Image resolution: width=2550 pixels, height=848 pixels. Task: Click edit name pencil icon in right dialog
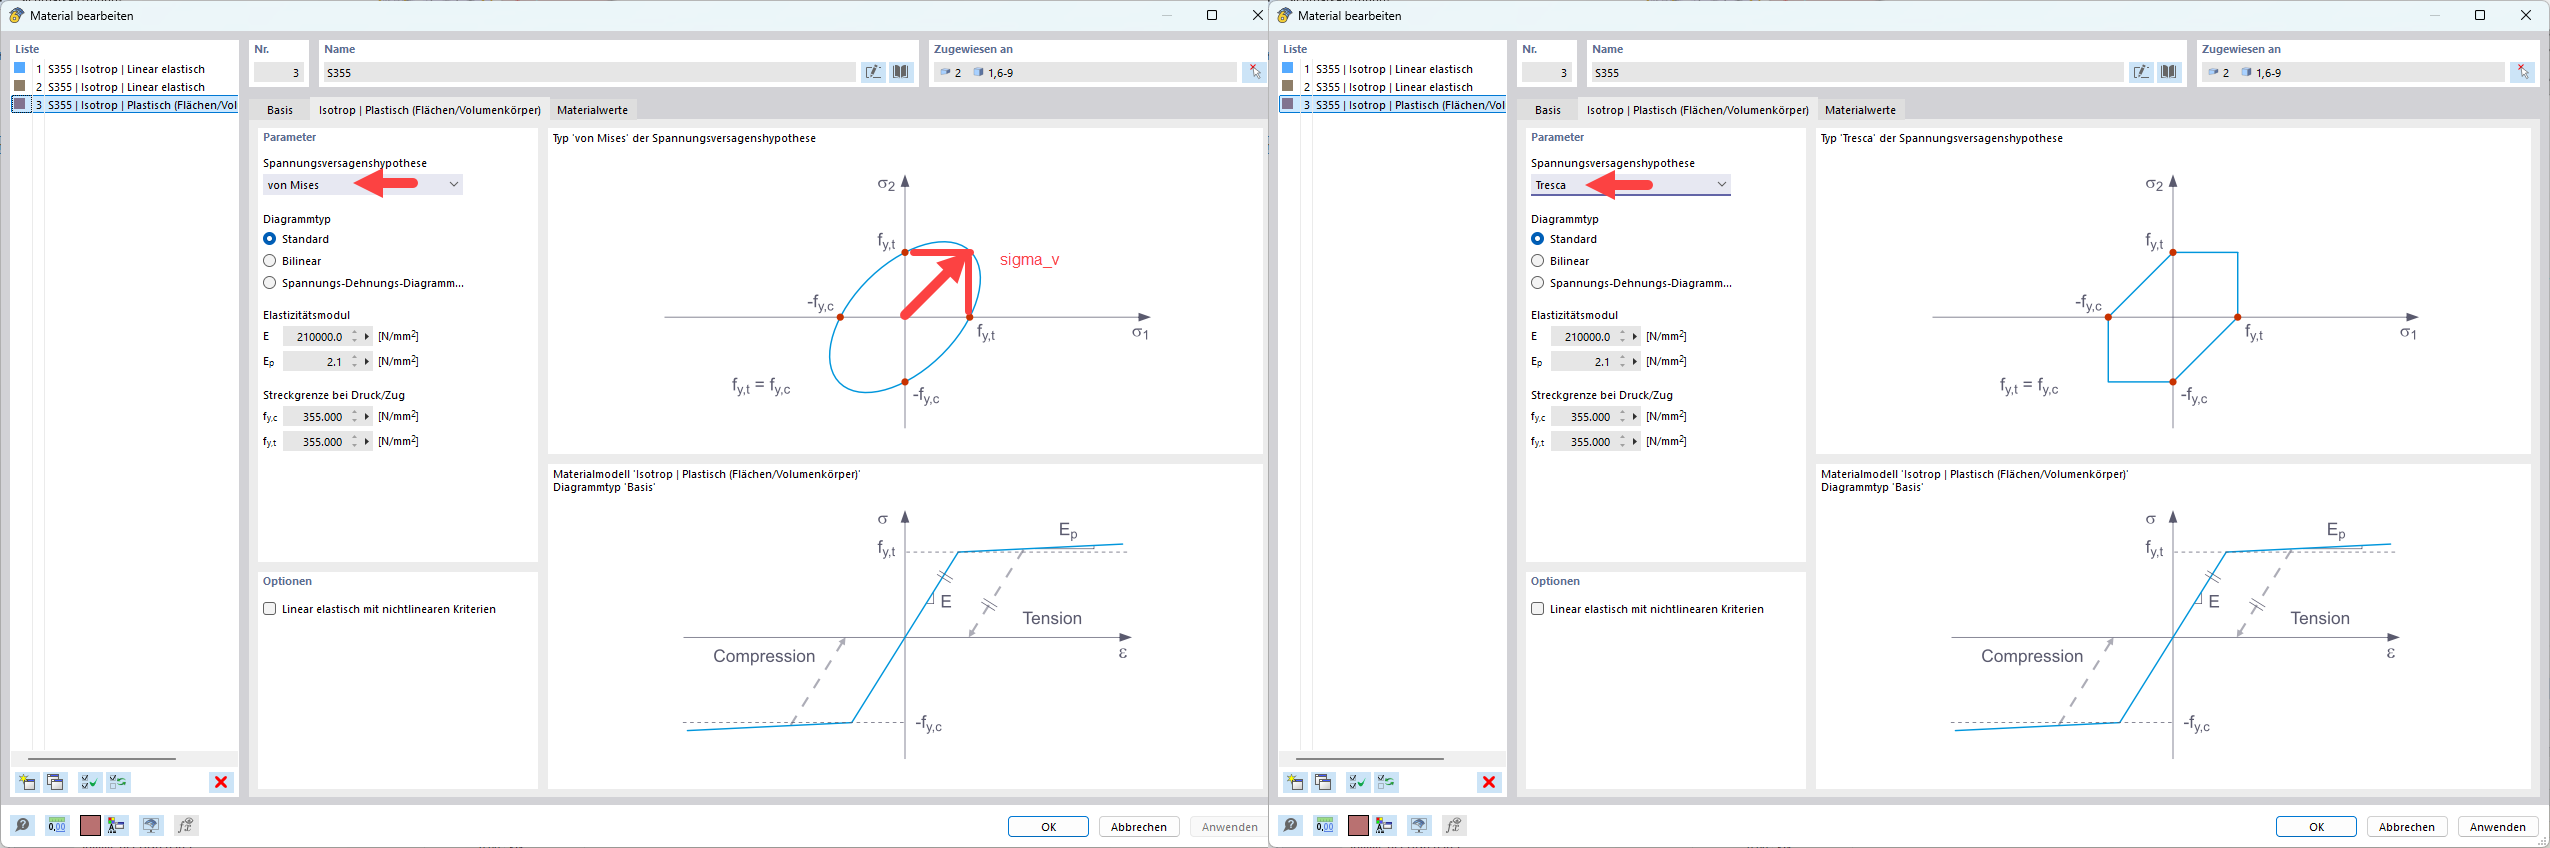[x=2140, y=72]
